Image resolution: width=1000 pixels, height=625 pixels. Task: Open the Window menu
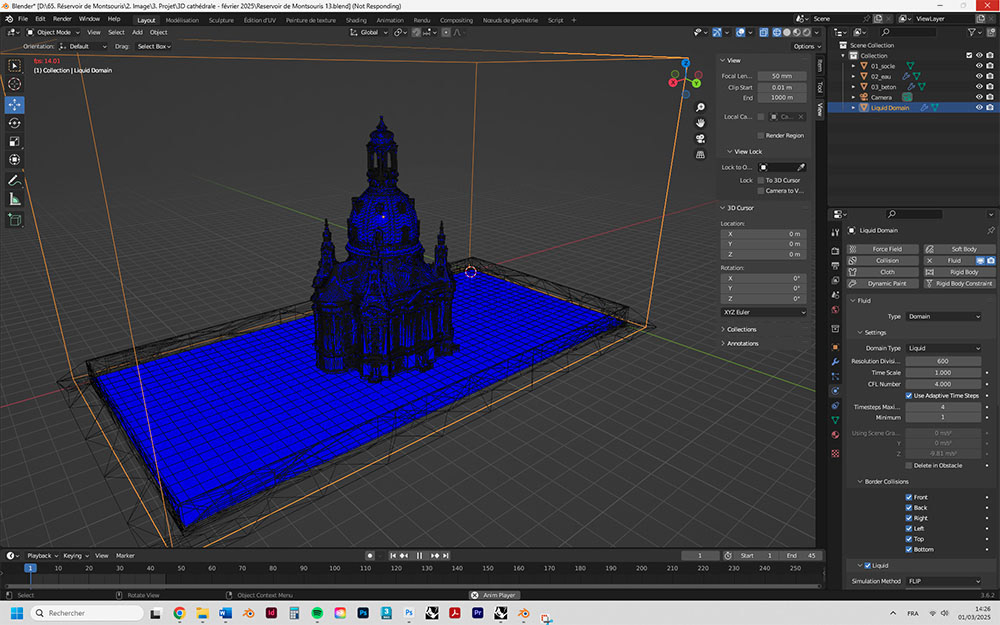[x=89, y=19]
